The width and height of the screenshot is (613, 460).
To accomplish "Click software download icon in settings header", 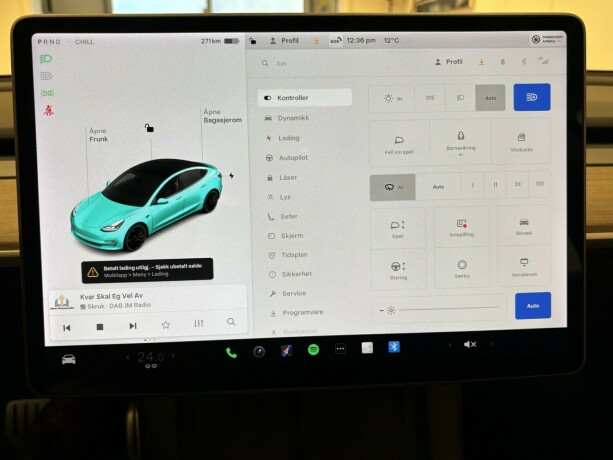I will pos(482,62).
